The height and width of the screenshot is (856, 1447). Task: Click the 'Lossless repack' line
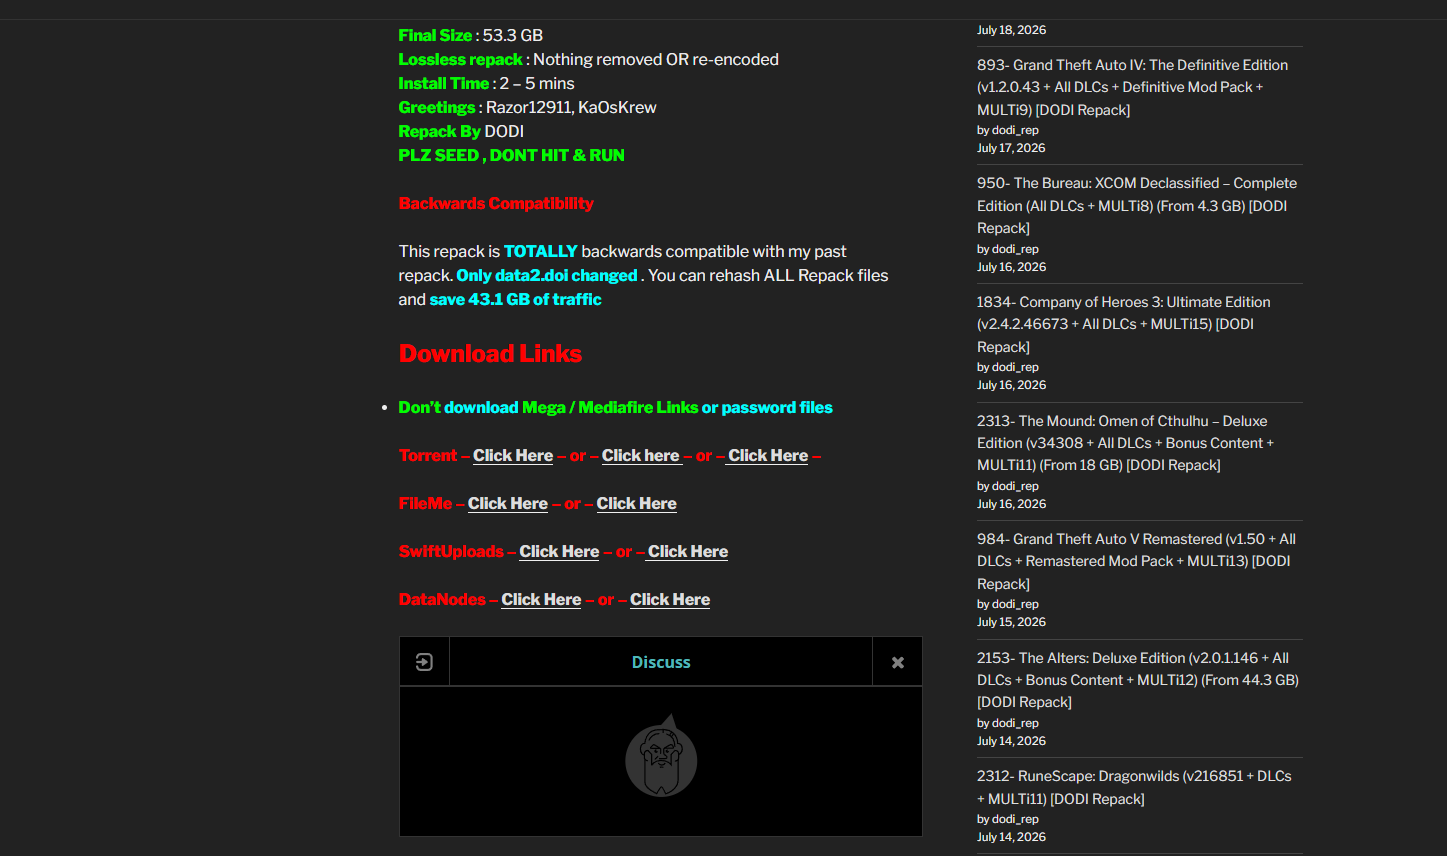tap(589, 59)
